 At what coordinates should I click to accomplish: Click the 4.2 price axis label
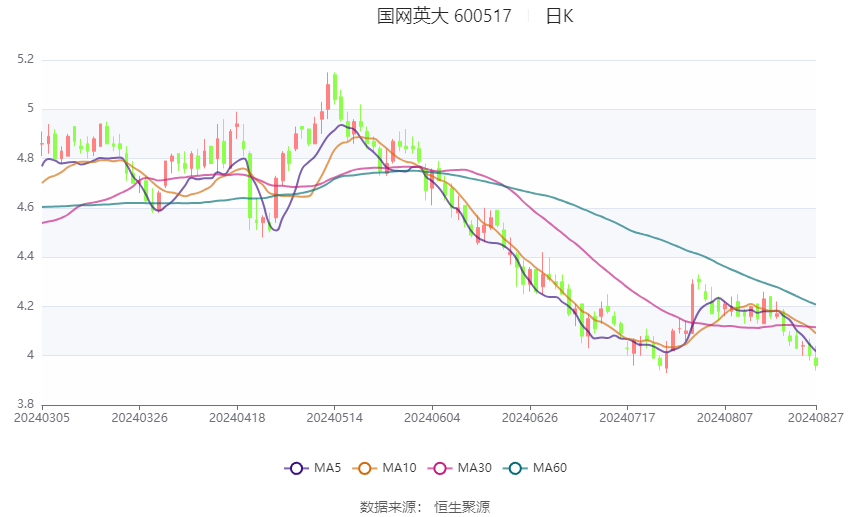click(25, 306)
